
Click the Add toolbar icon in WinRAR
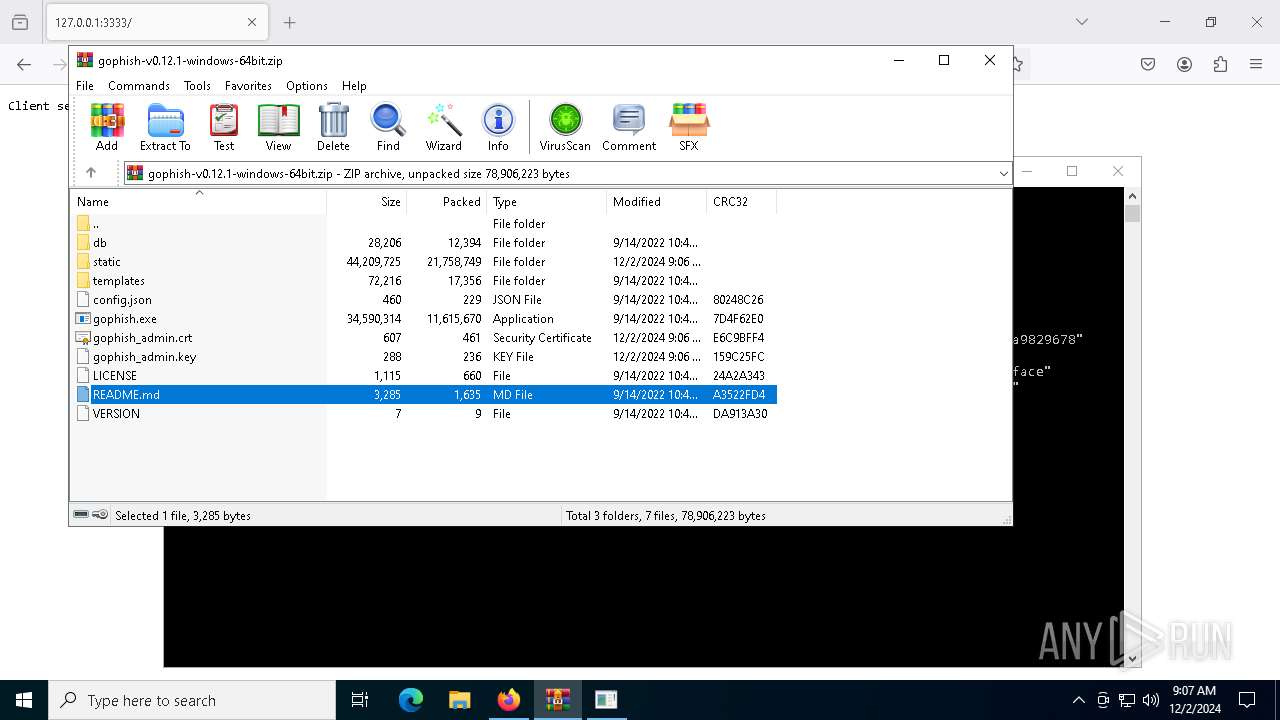[107, 127]
